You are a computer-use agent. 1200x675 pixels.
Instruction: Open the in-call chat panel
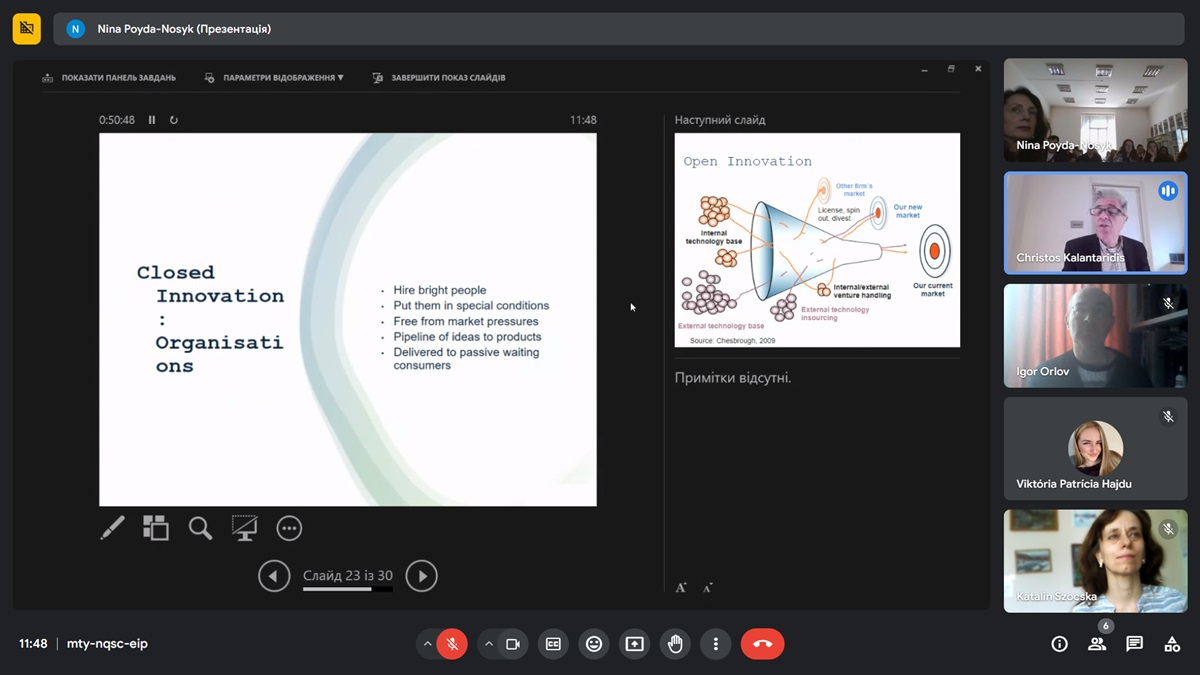point(1134,644)
